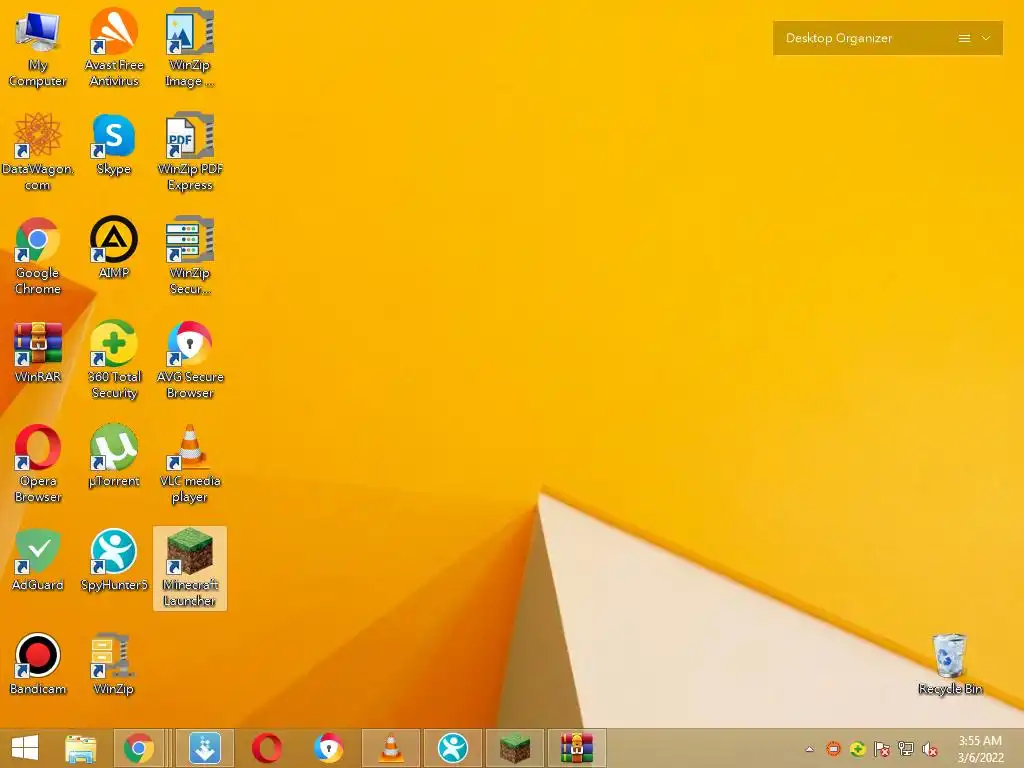Open Skype desktop shortcut
The image size is (1024, 768).
pos(114,145)
